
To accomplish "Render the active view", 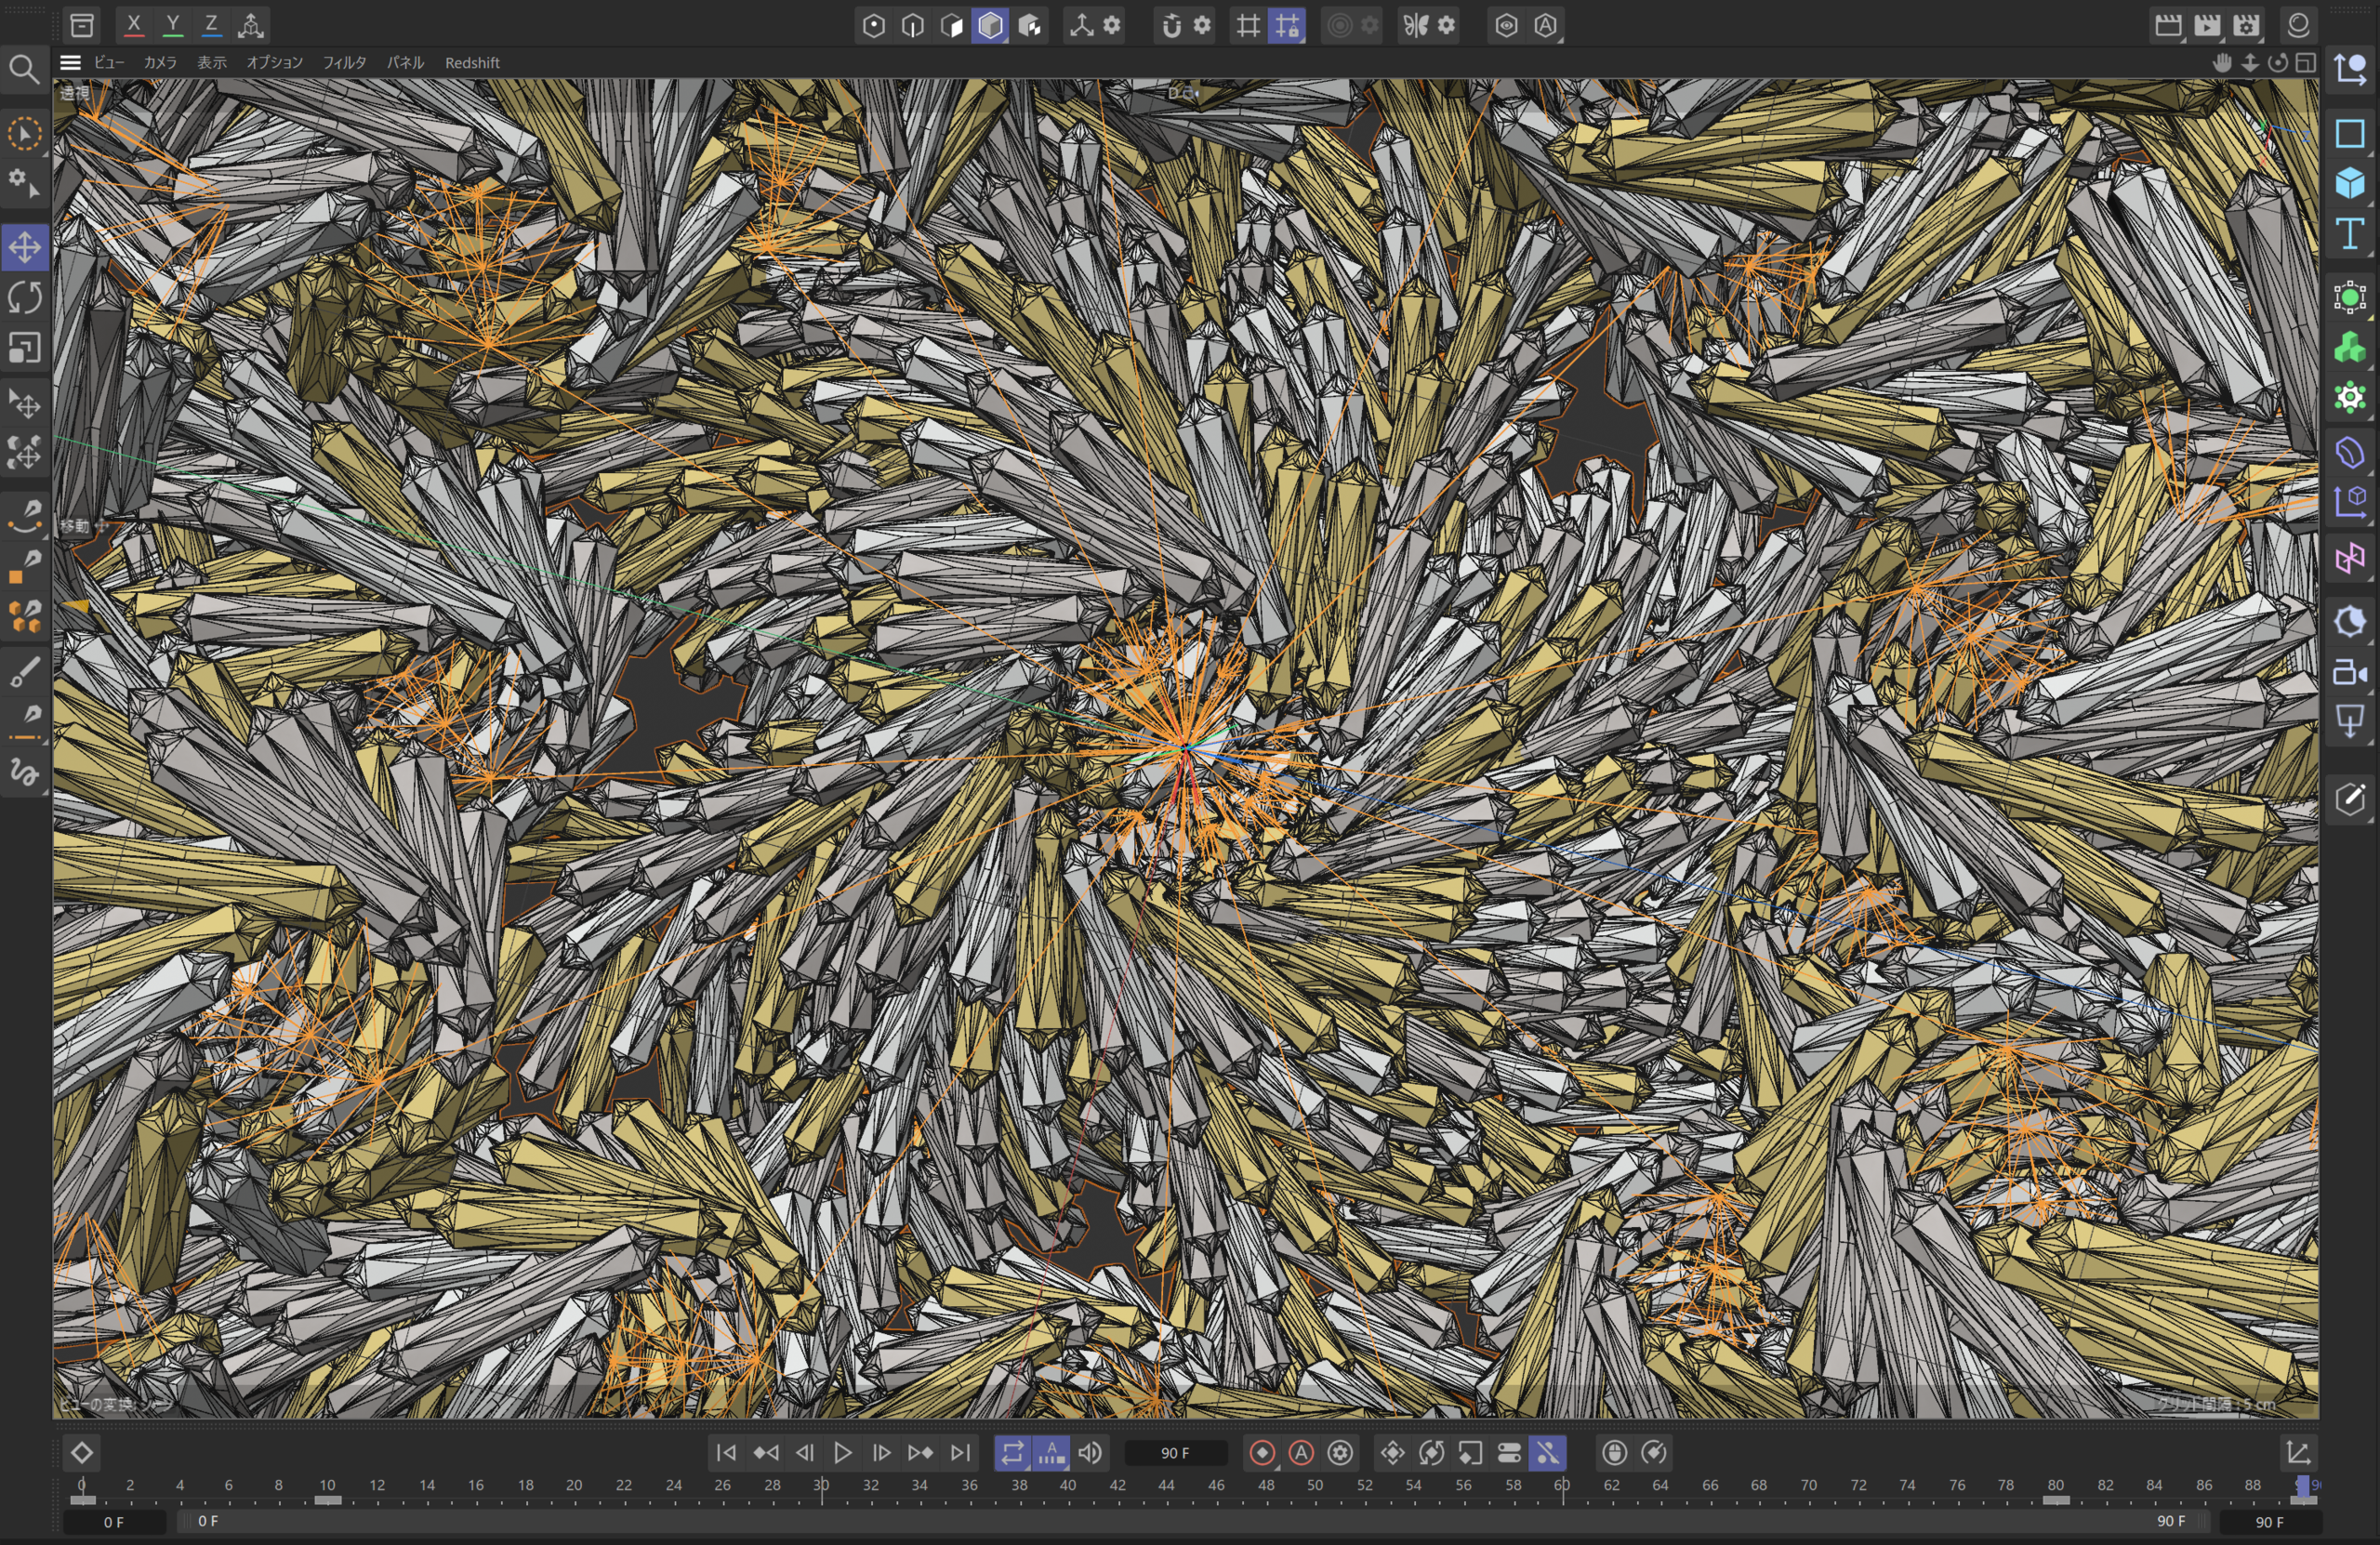I will pos(2168,25).
